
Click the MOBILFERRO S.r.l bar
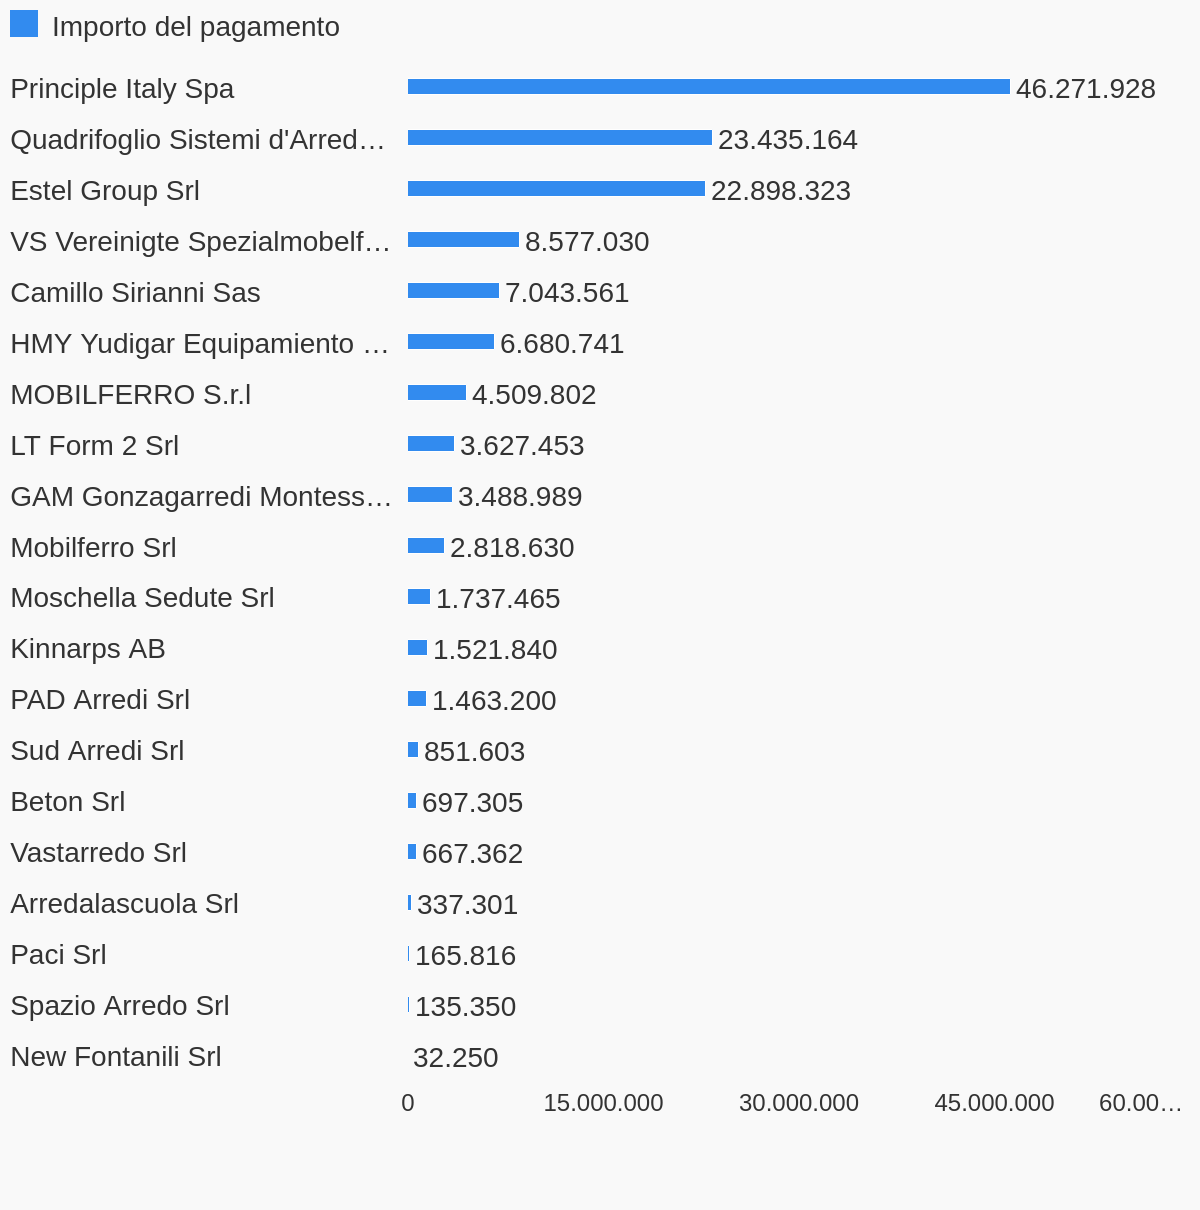coord(437,393)
